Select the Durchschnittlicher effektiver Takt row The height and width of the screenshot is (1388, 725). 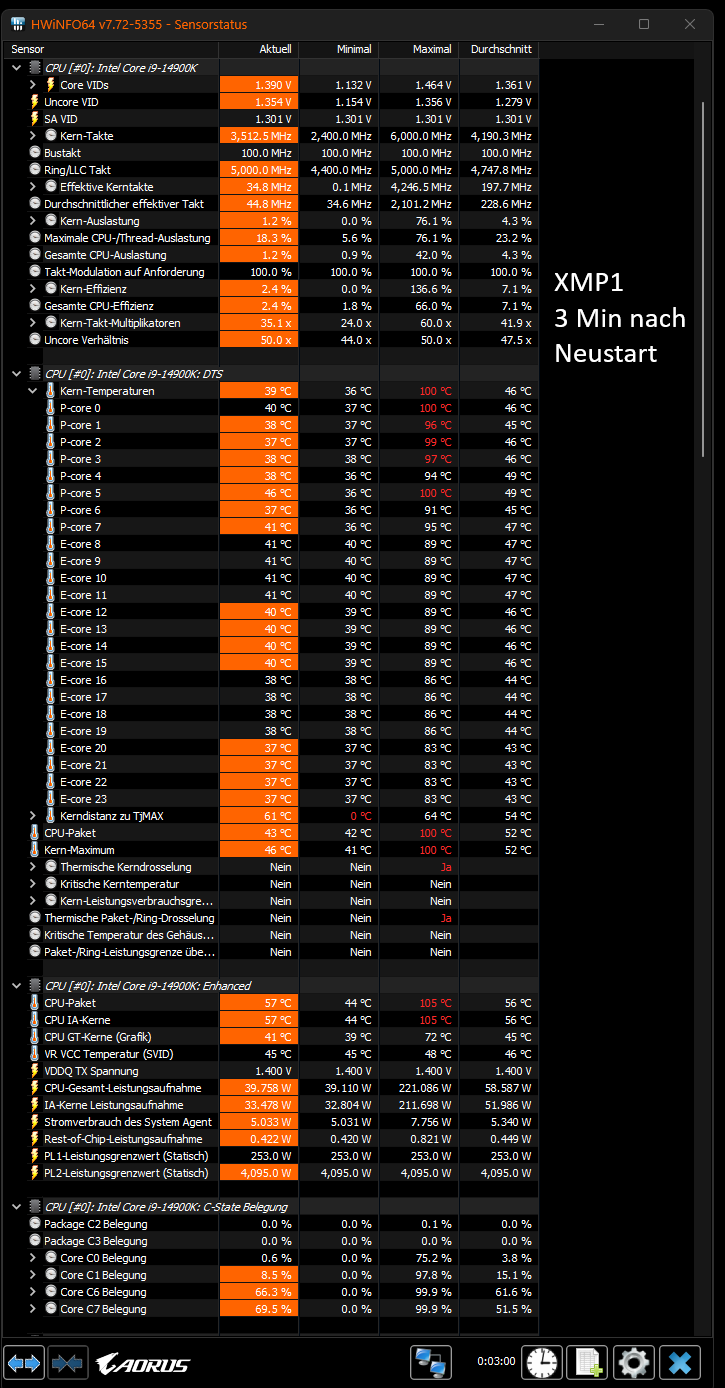point(271,204)
